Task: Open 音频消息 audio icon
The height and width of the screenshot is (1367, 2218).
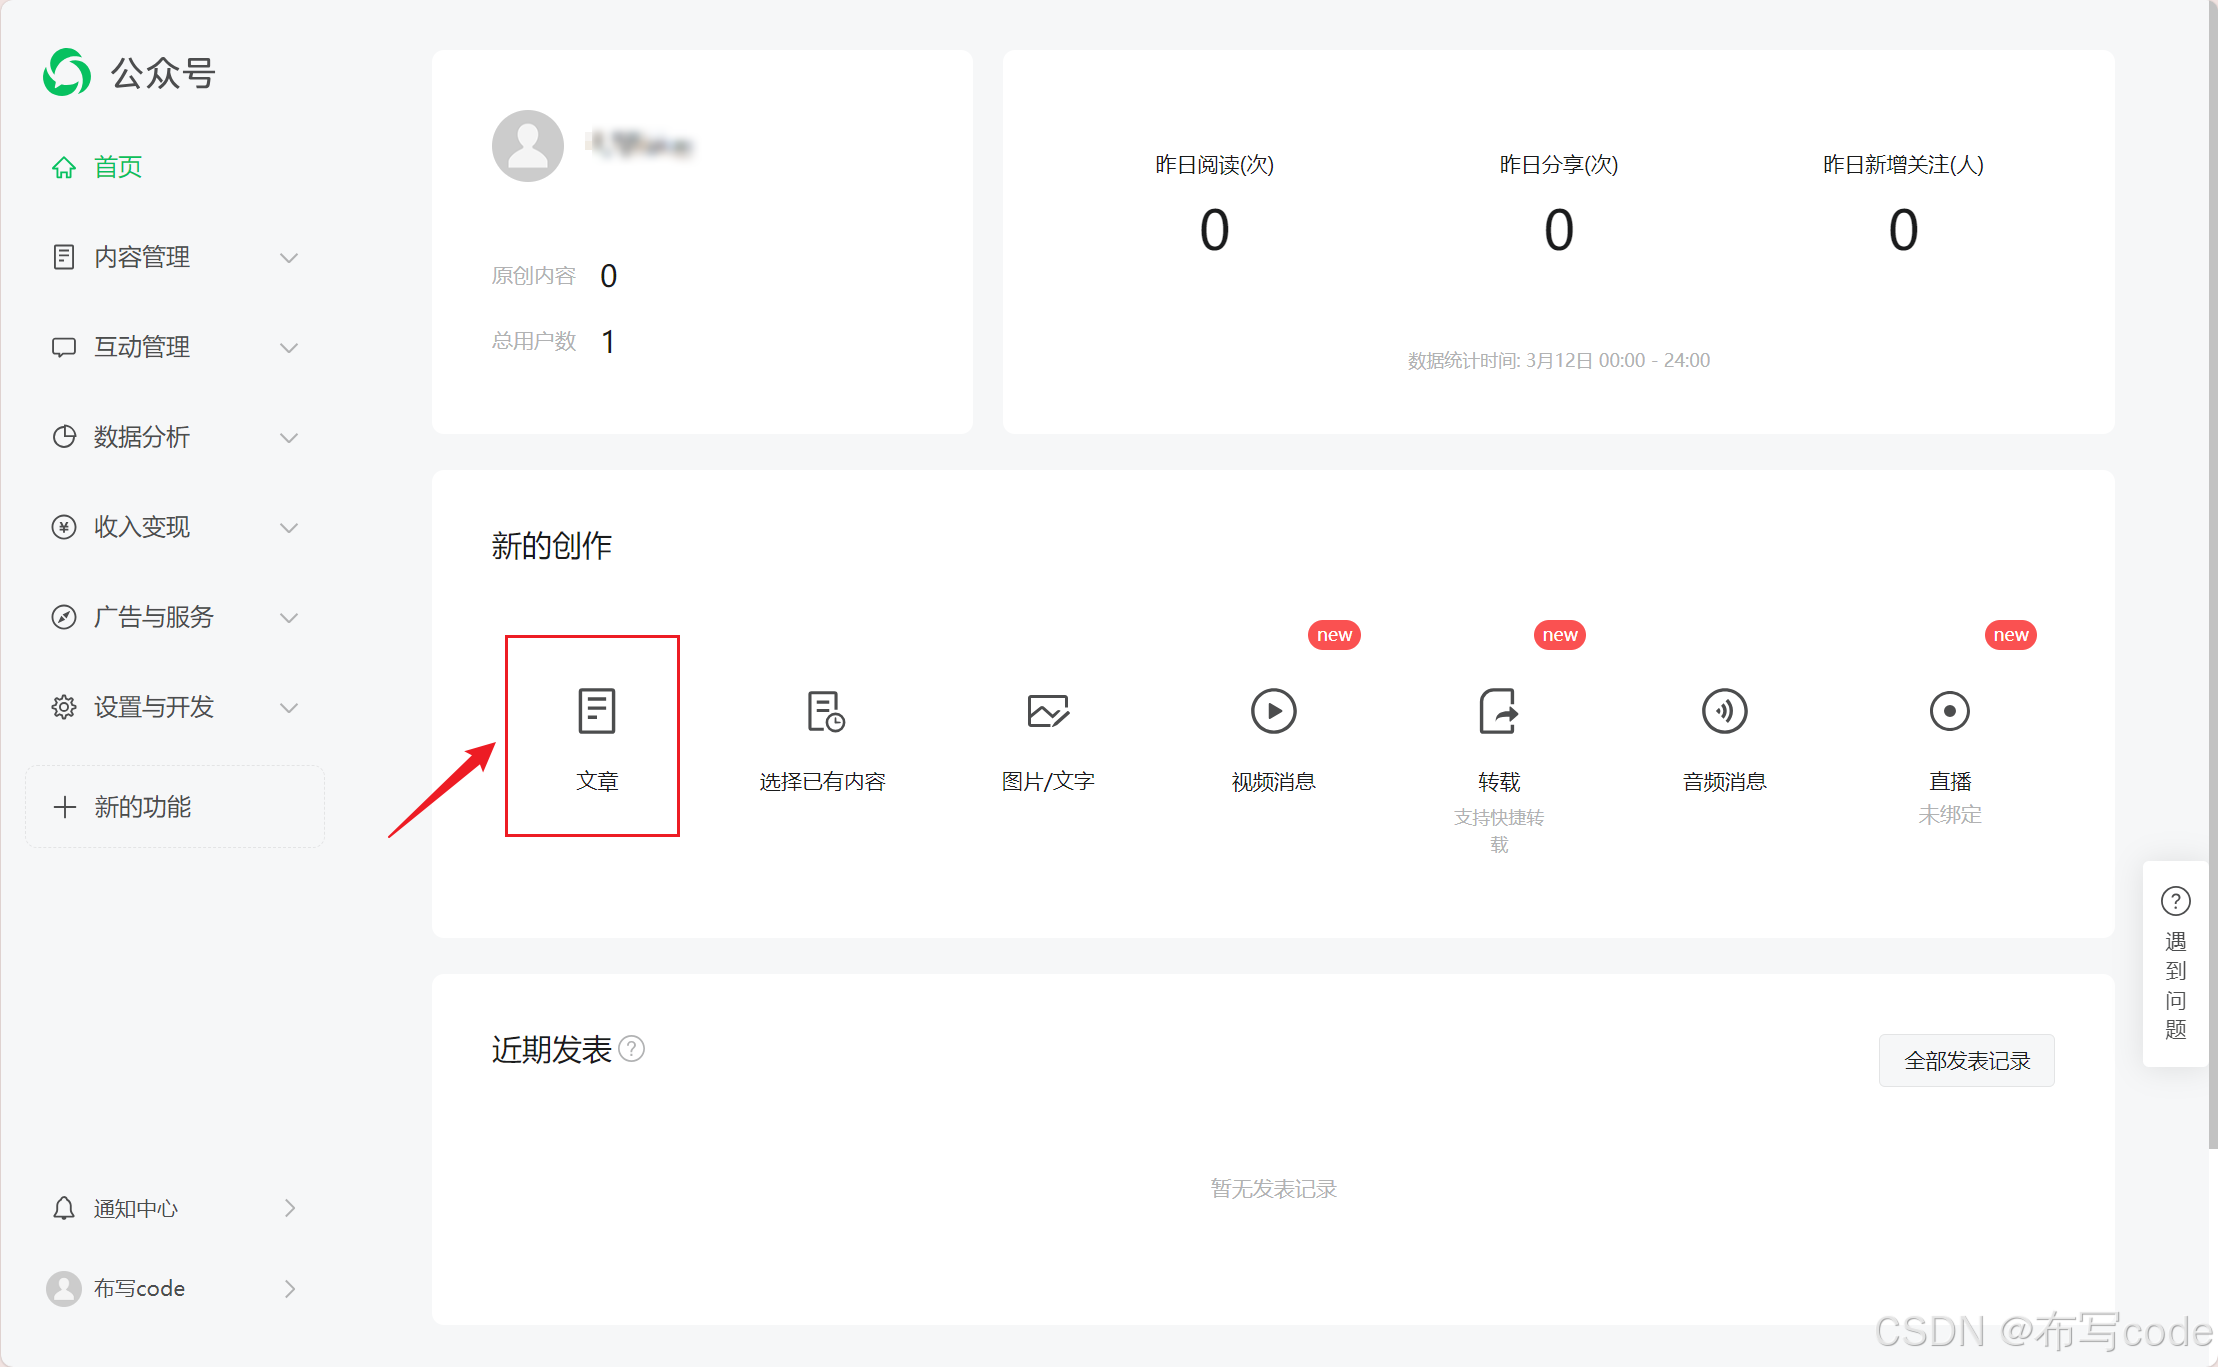Action: tap(1724, 712)
